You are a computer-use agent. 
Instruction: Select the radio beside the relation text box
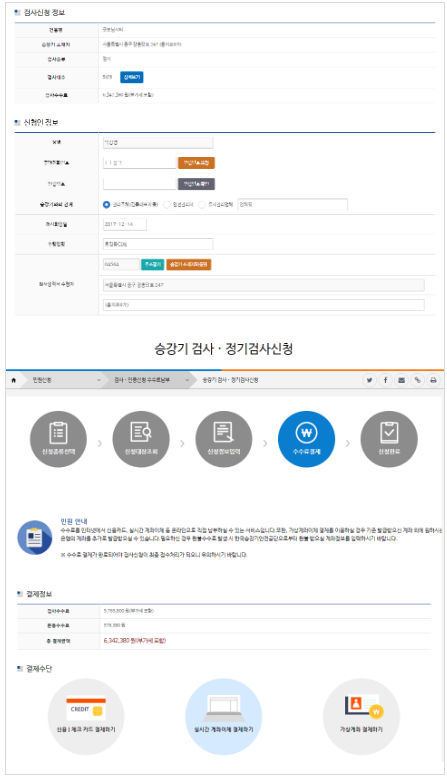(x=202, y=205)
